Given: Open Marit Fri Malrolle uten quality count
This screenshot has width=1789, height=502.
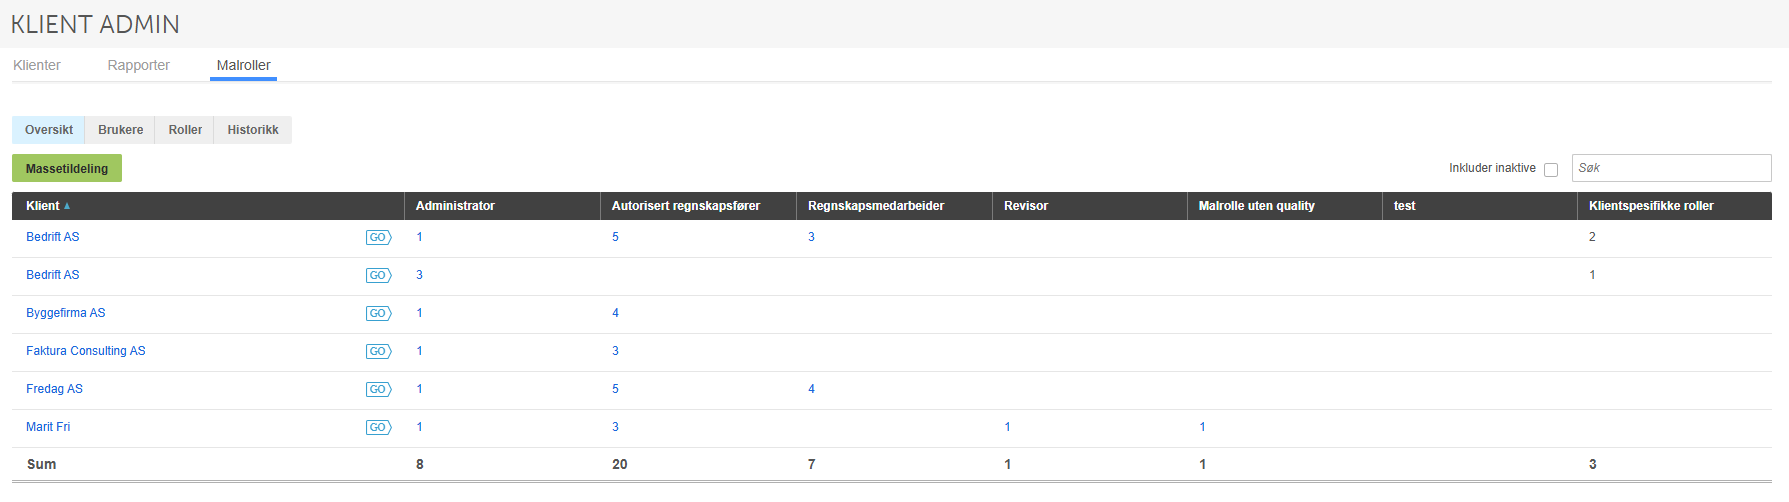Looking at the screenshot, I should click(x=1202, y=427).
